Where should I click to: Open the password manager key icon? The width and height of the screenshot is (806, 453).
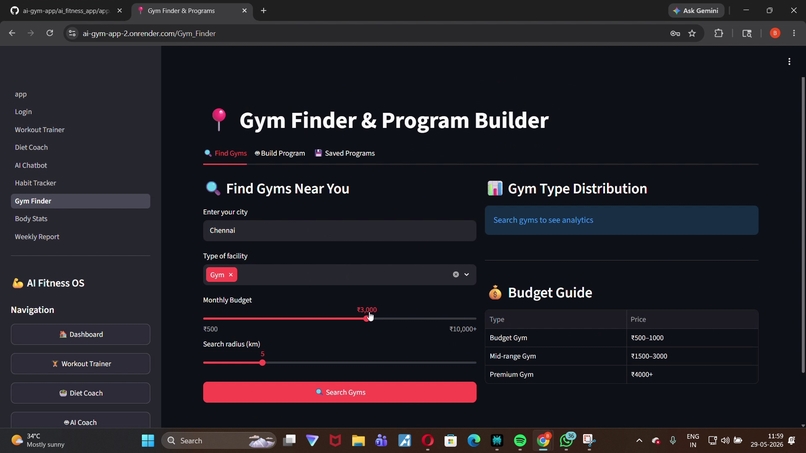(675, 33)
